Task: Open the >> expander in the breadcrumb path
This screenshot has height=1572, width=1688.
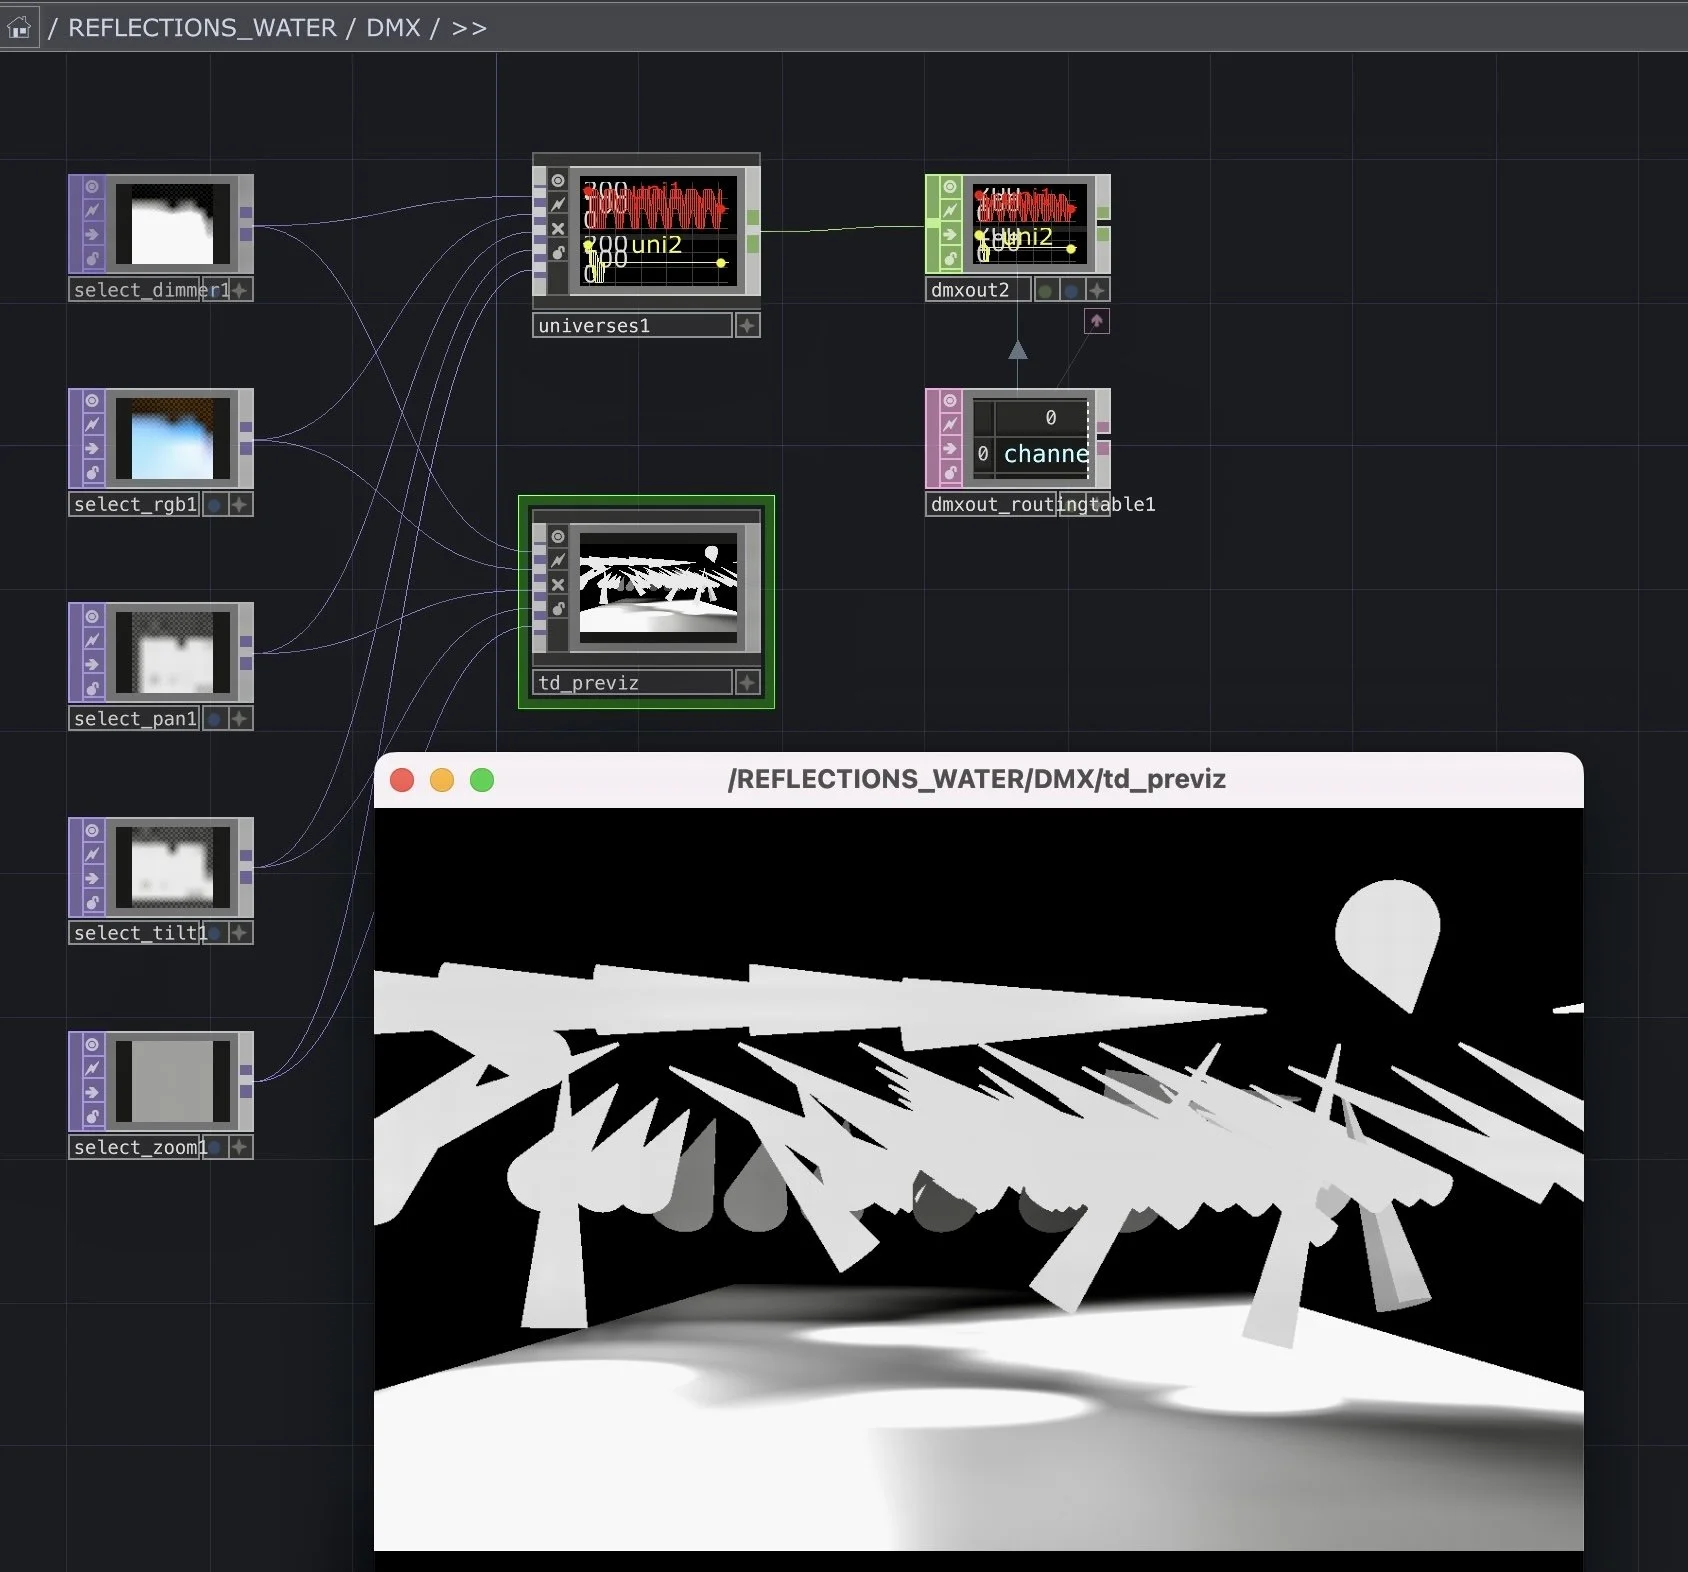Action: pyautogui.click(x=470, y=27)
